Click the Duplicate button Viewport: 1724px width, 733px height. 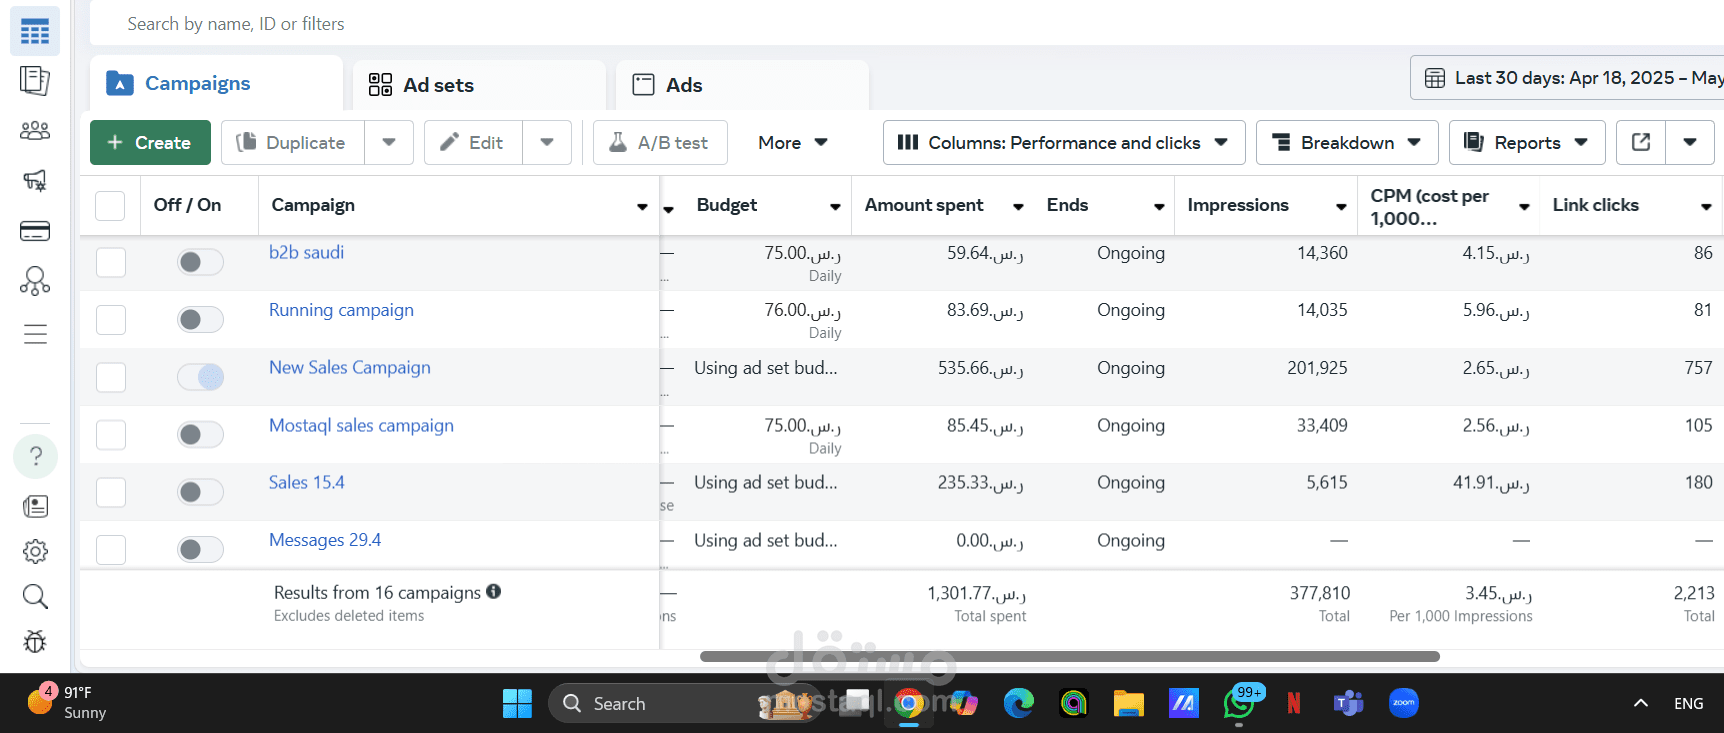click(x=292, y=142)
